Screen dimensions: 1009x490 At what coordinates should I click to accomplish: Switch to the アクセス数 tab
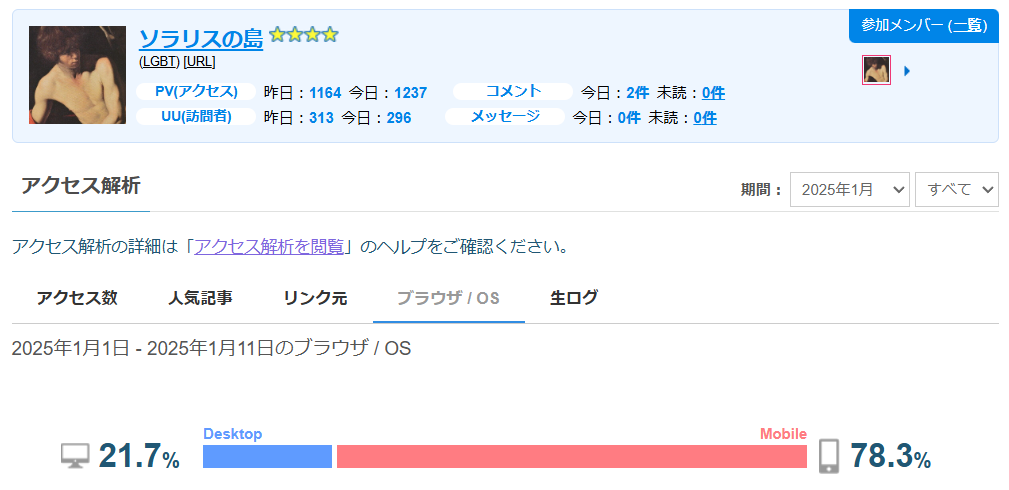coord(77,297)
